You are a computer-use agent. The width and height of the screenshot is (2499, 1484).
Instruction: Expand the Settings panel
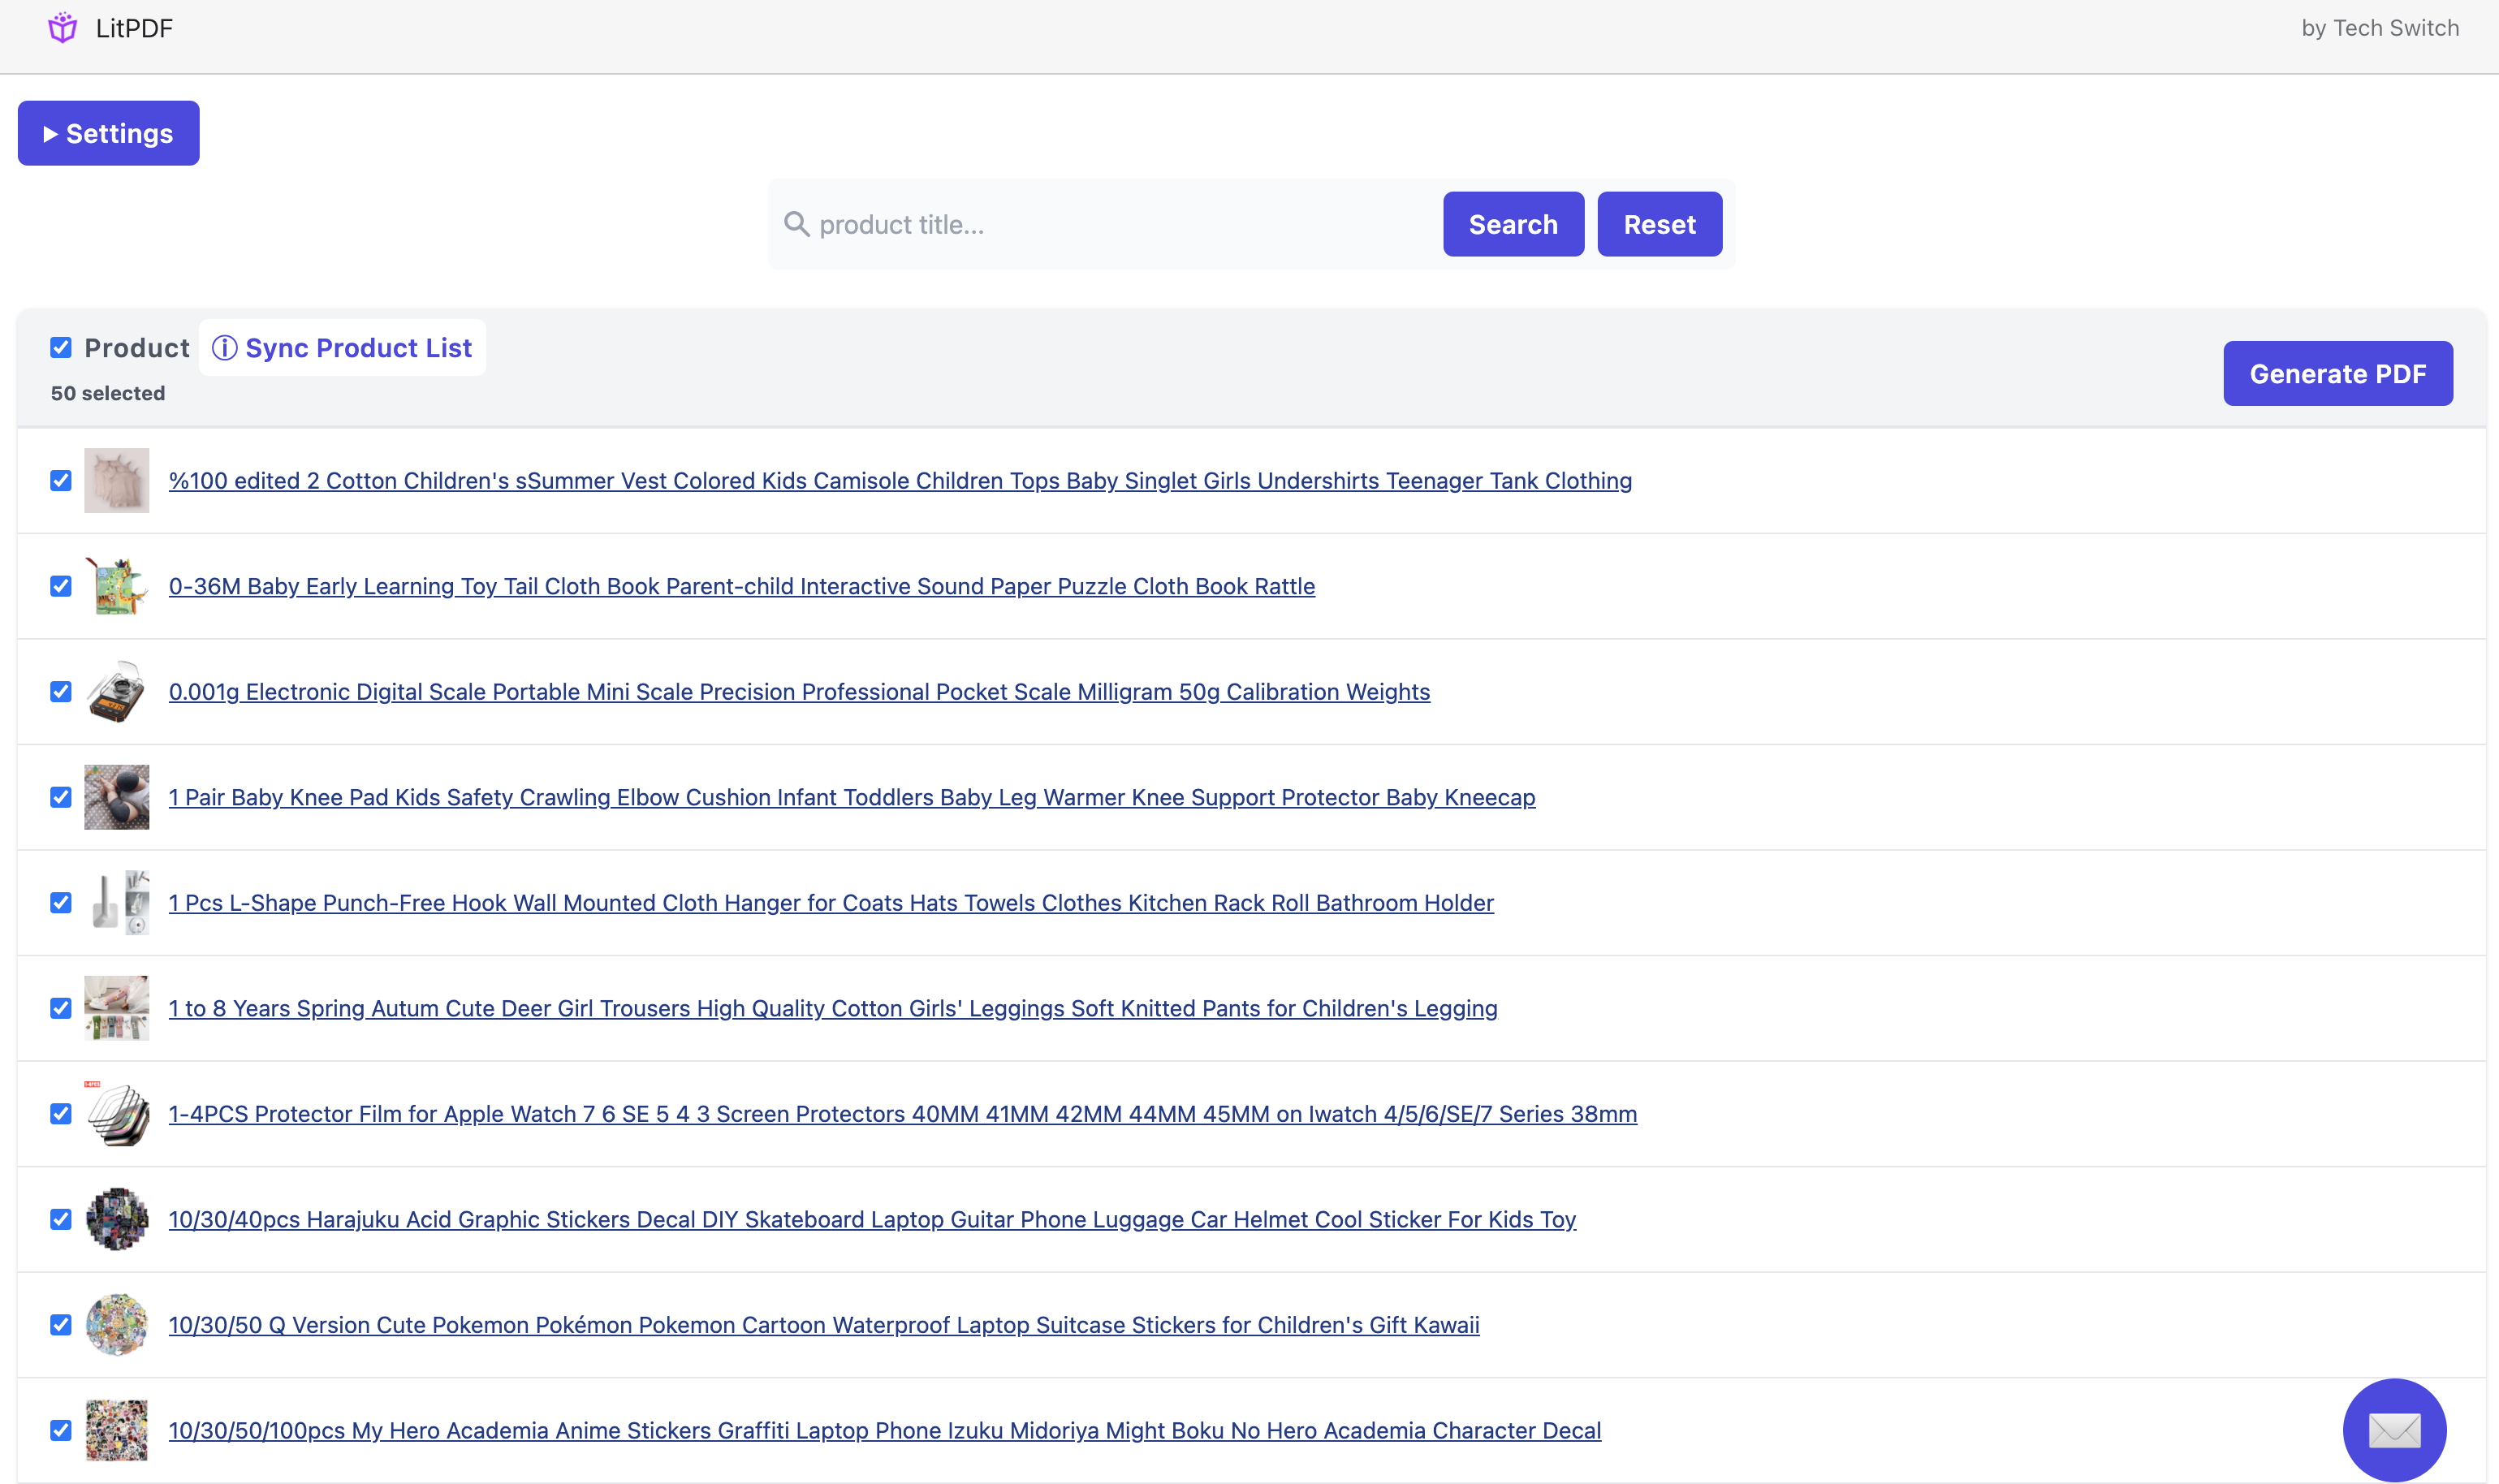pos(108,133)
